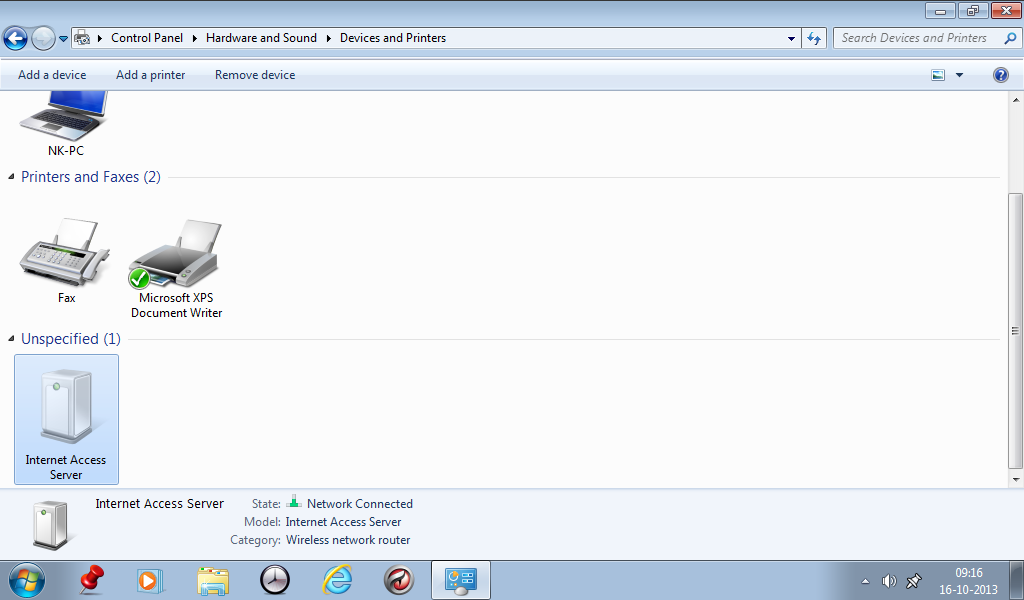
Task: Launch Internet Explorer from taskbar
Action: (338, 580)
